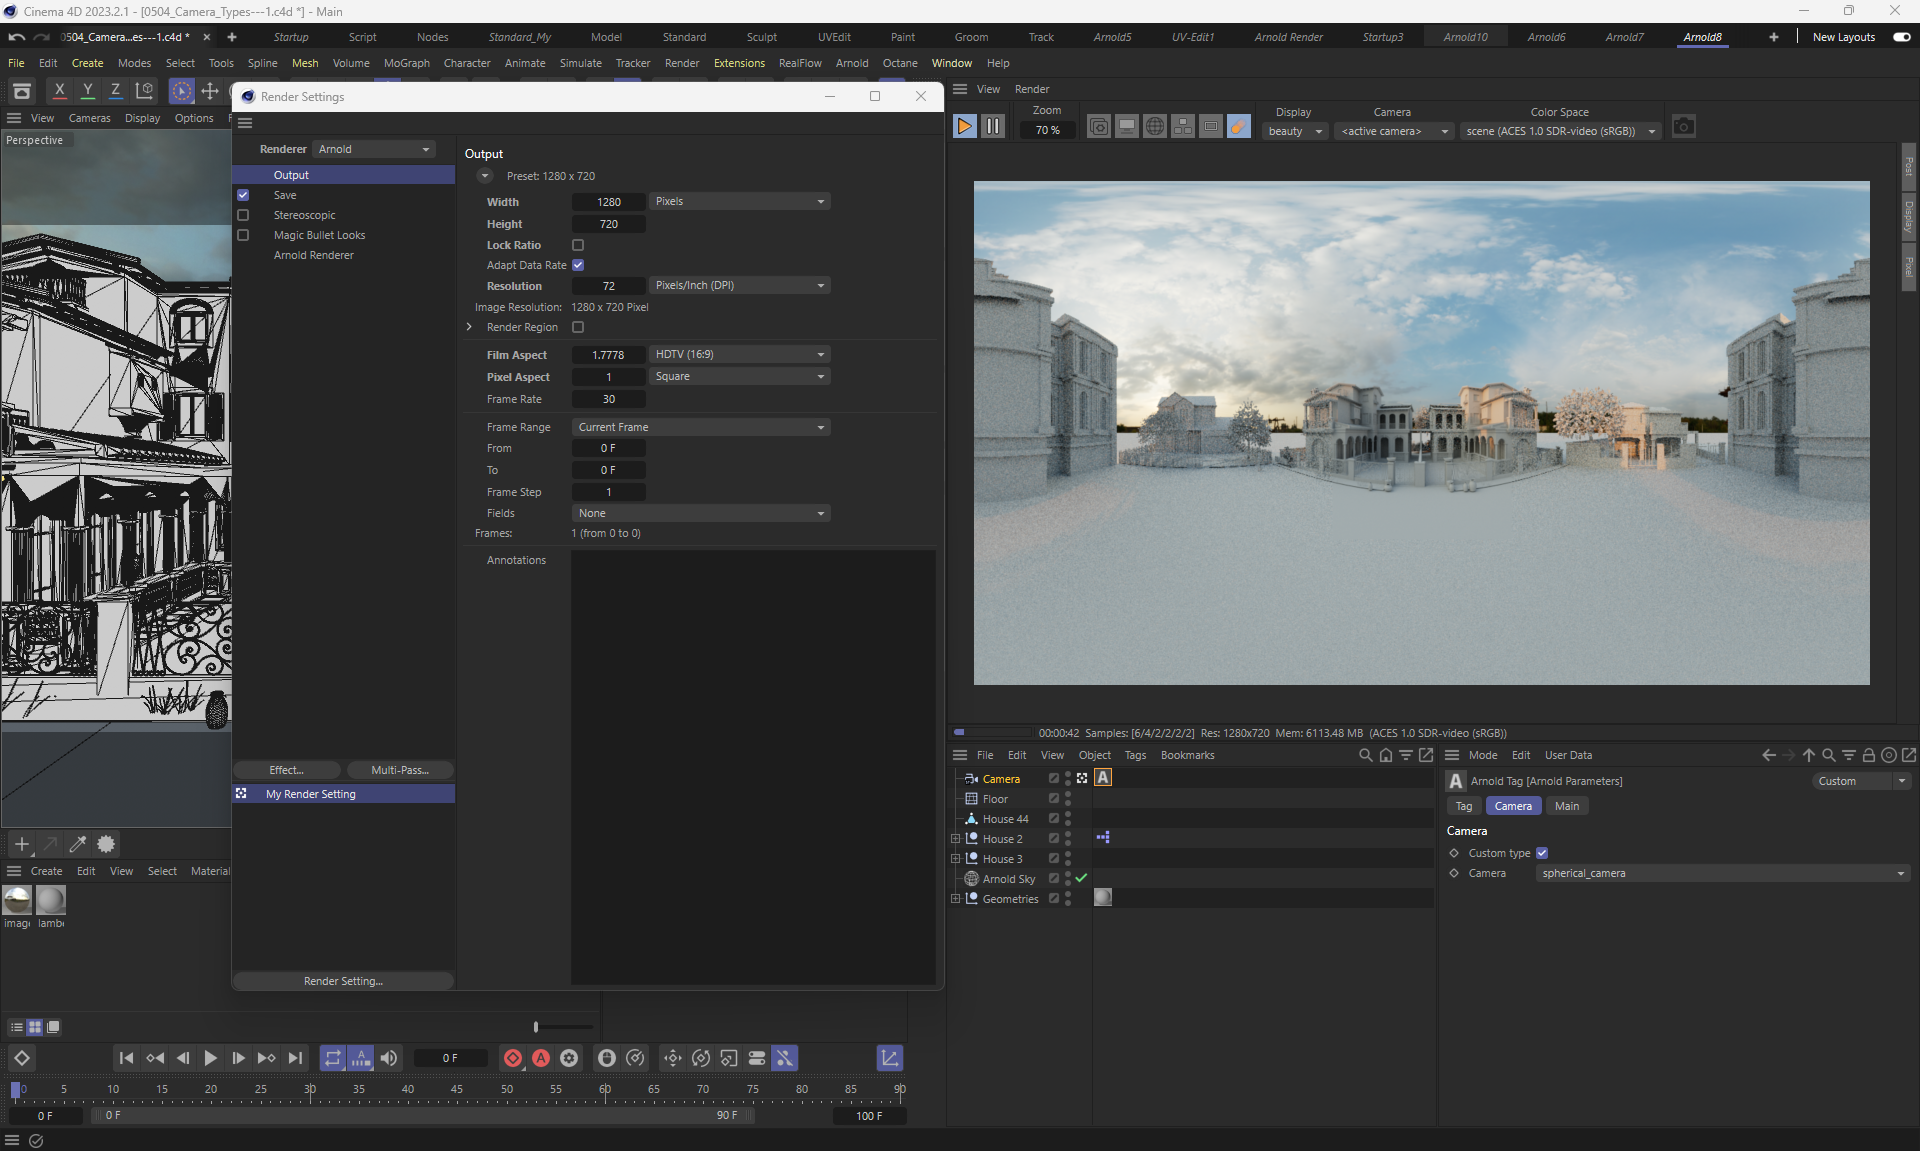Image resolution: width=1920 pixels, height=1151 pixels.
Task: Click the sound speaker icon in timeline
Action: (x=389, y=1058)
